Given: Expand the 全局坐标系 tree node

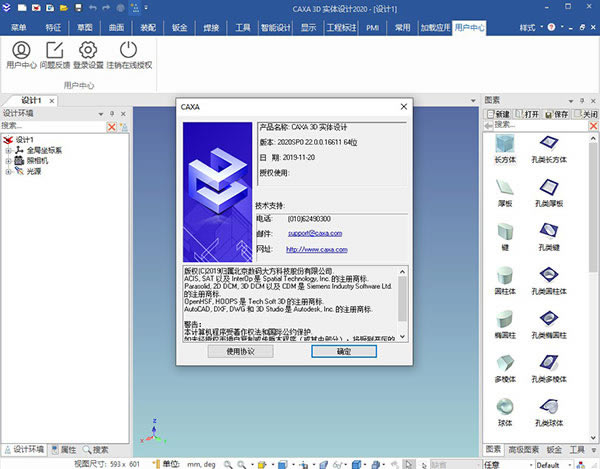Looking at the screenshot, I should tap(7, 150).
